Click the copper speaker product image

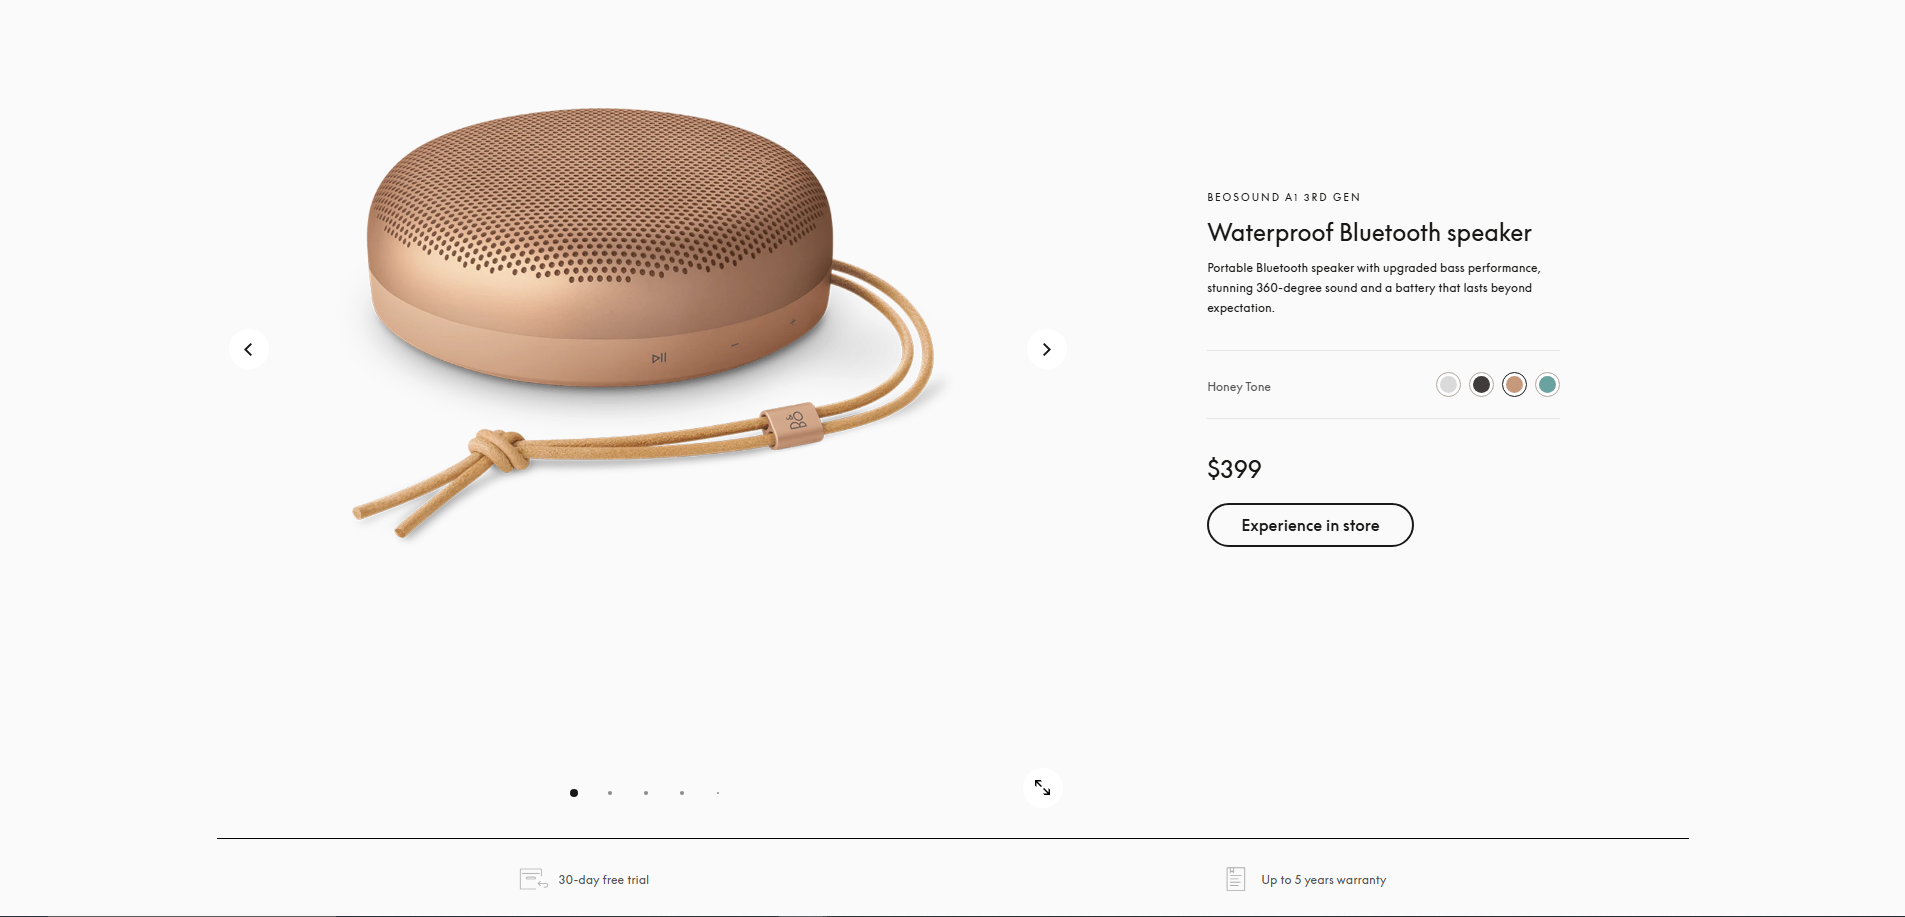[645, 322]
